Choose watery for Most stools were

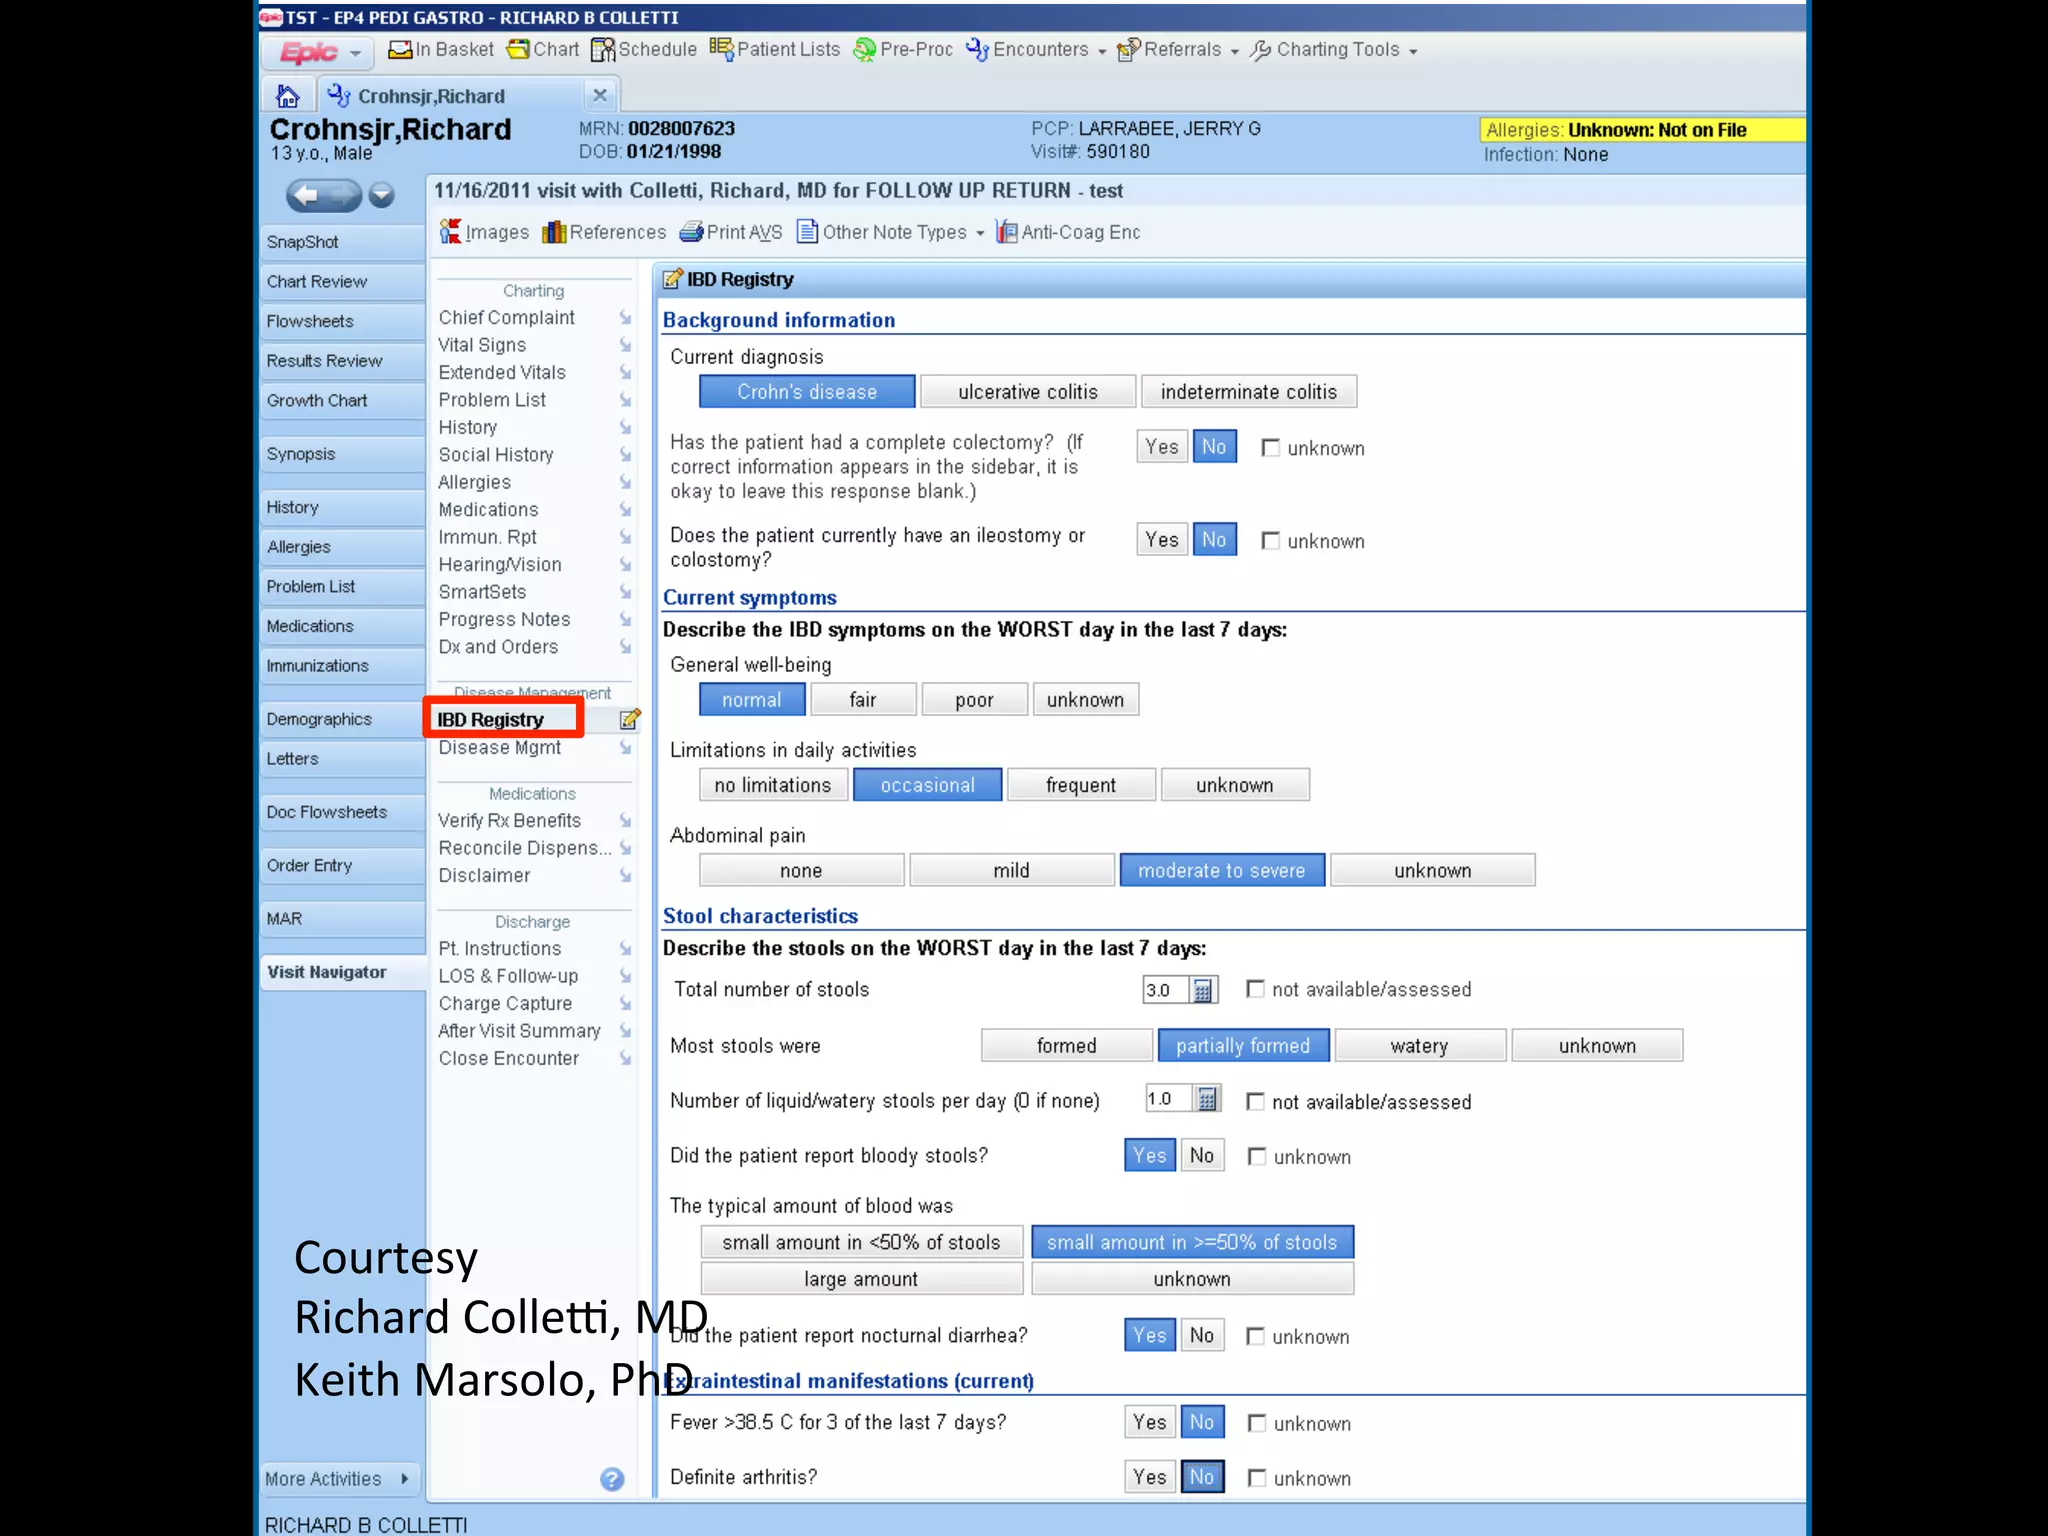(1418, 1046)
